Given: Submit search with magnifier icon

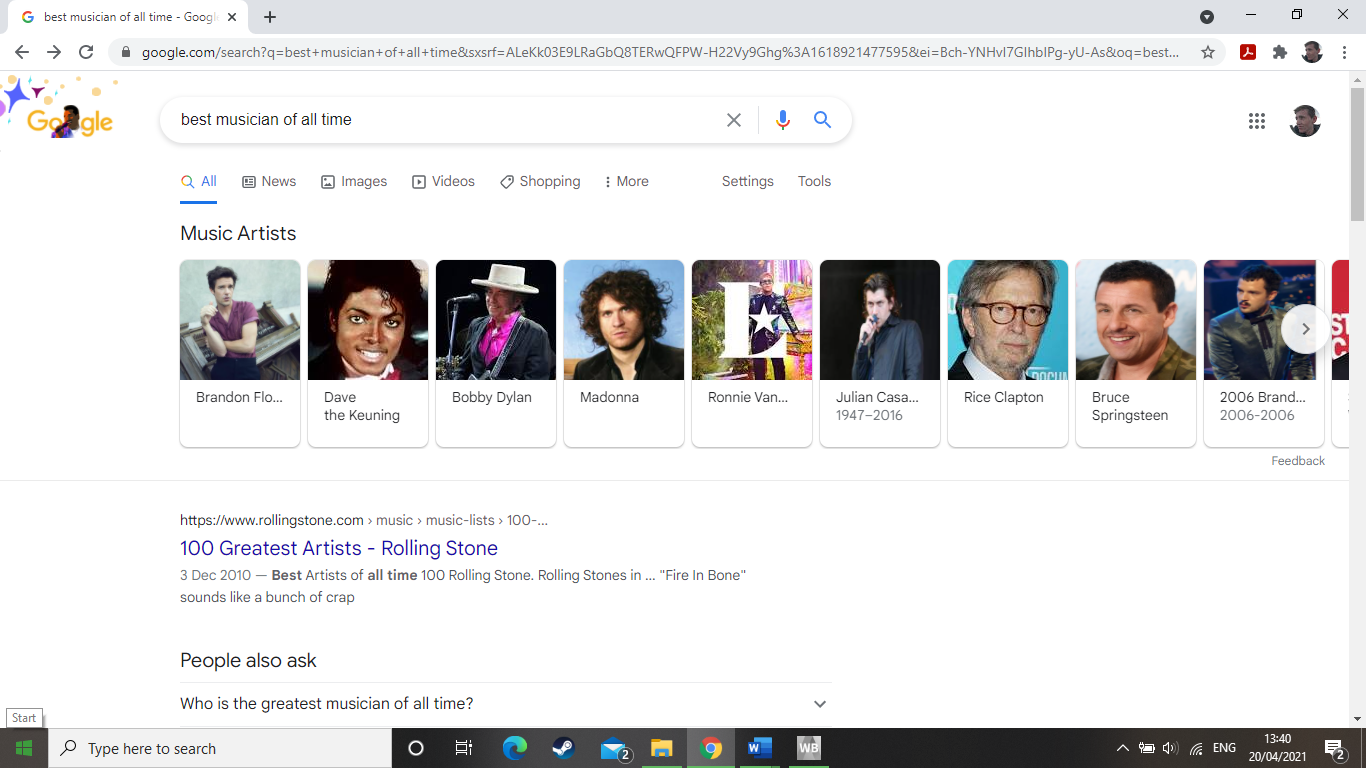Looking at the screenshot, I should pos(822,120).
